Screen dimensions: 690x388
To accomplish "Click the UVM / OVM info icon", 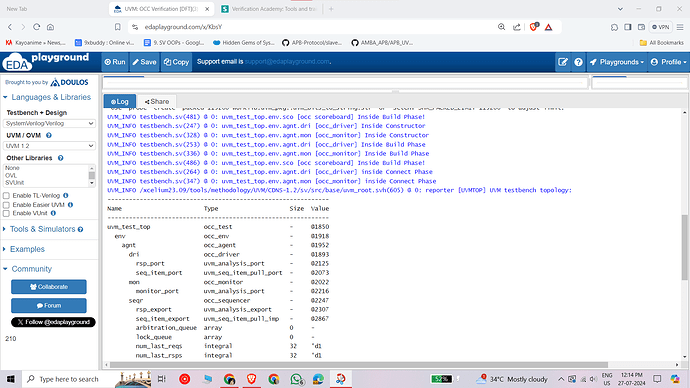I will (x=49, y=135).
